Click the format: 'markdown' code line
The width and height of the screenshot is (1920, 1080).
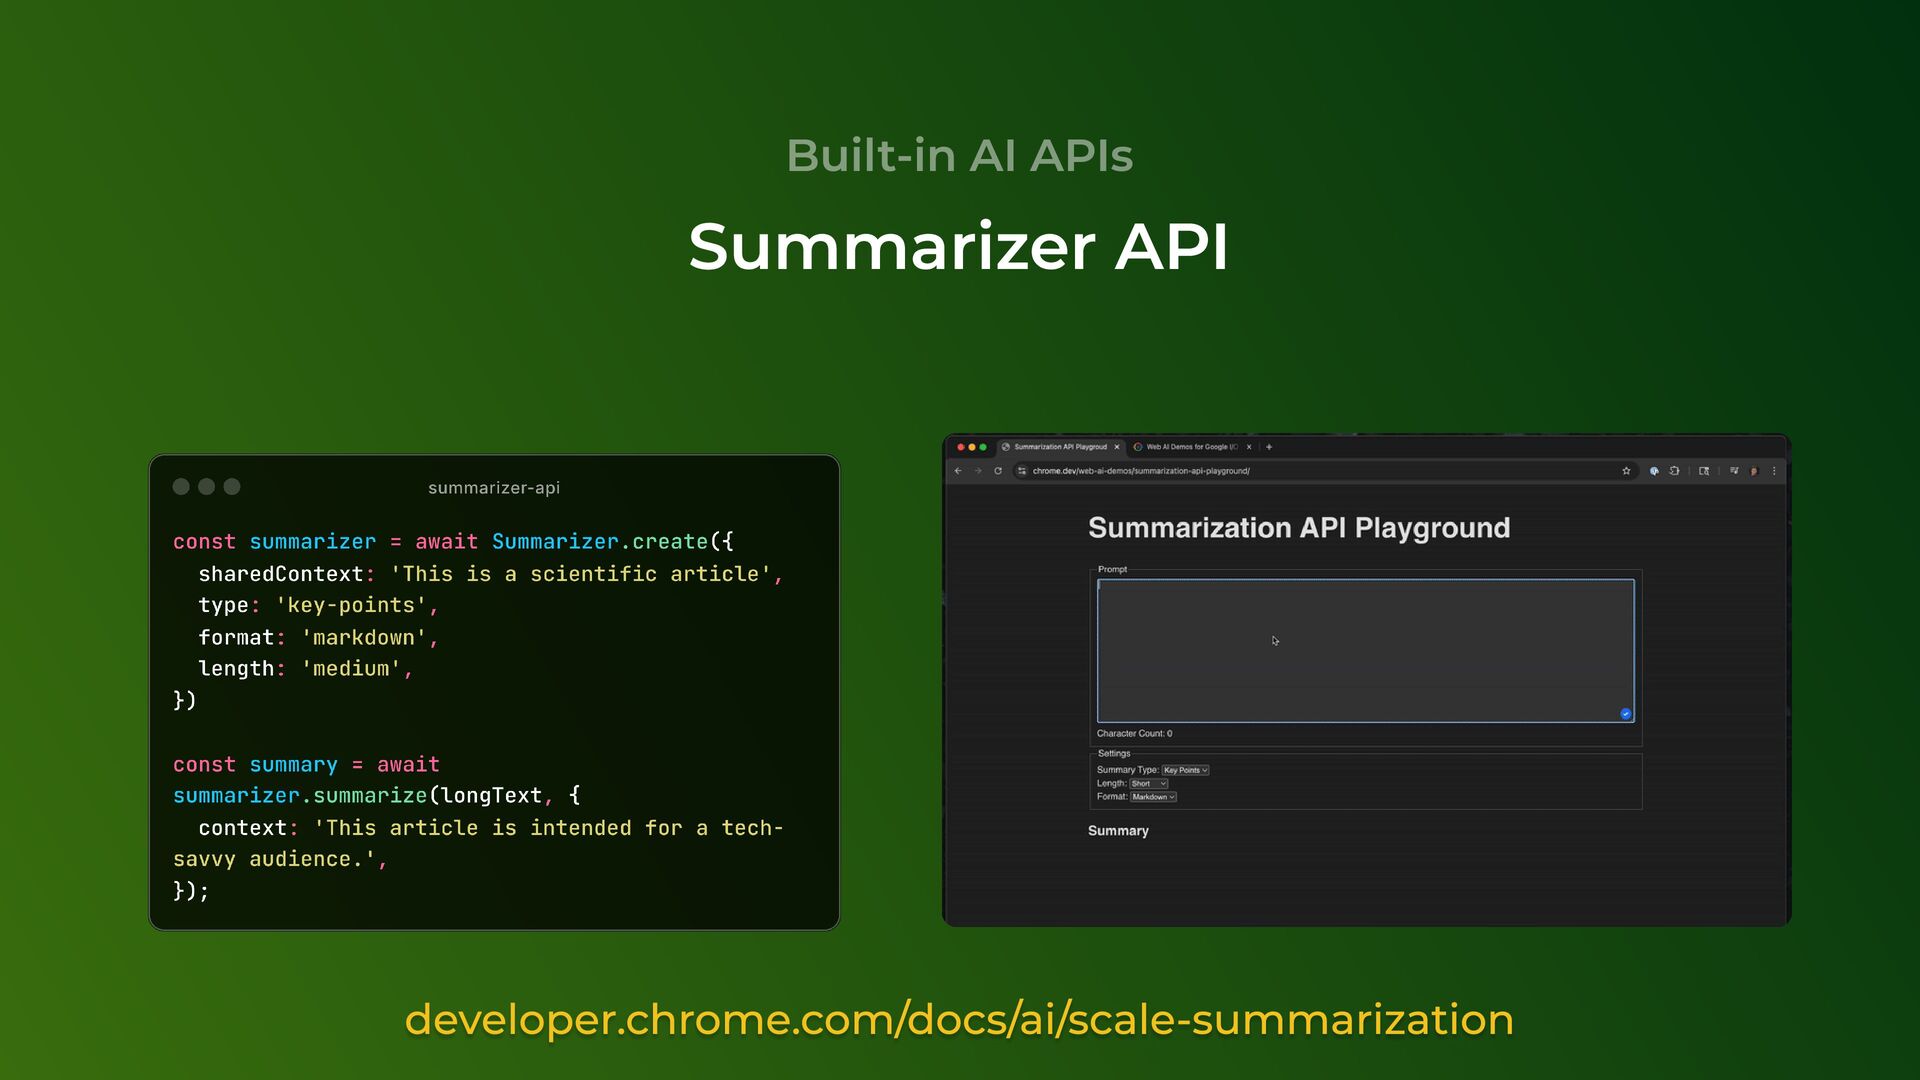[x=319, y=638]
